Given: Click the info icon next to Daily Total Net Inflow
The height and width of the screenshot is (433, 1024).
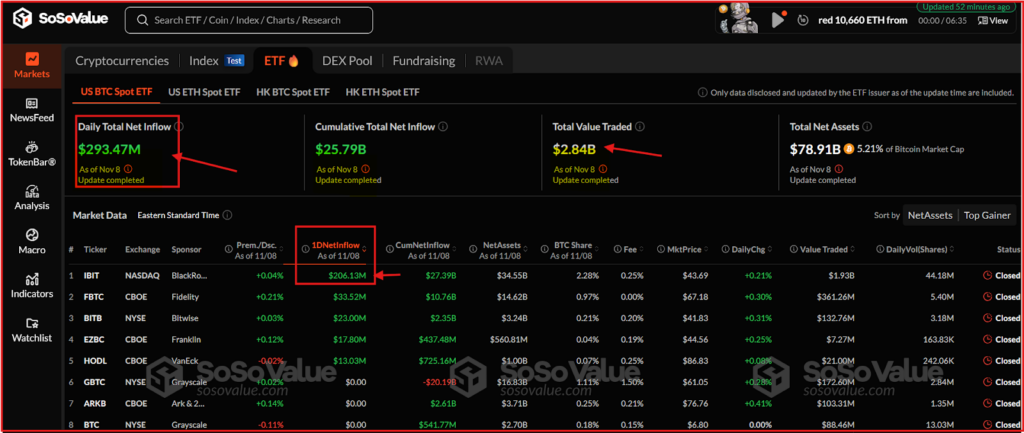Looking at the screenshot, I should coord(179,127).
